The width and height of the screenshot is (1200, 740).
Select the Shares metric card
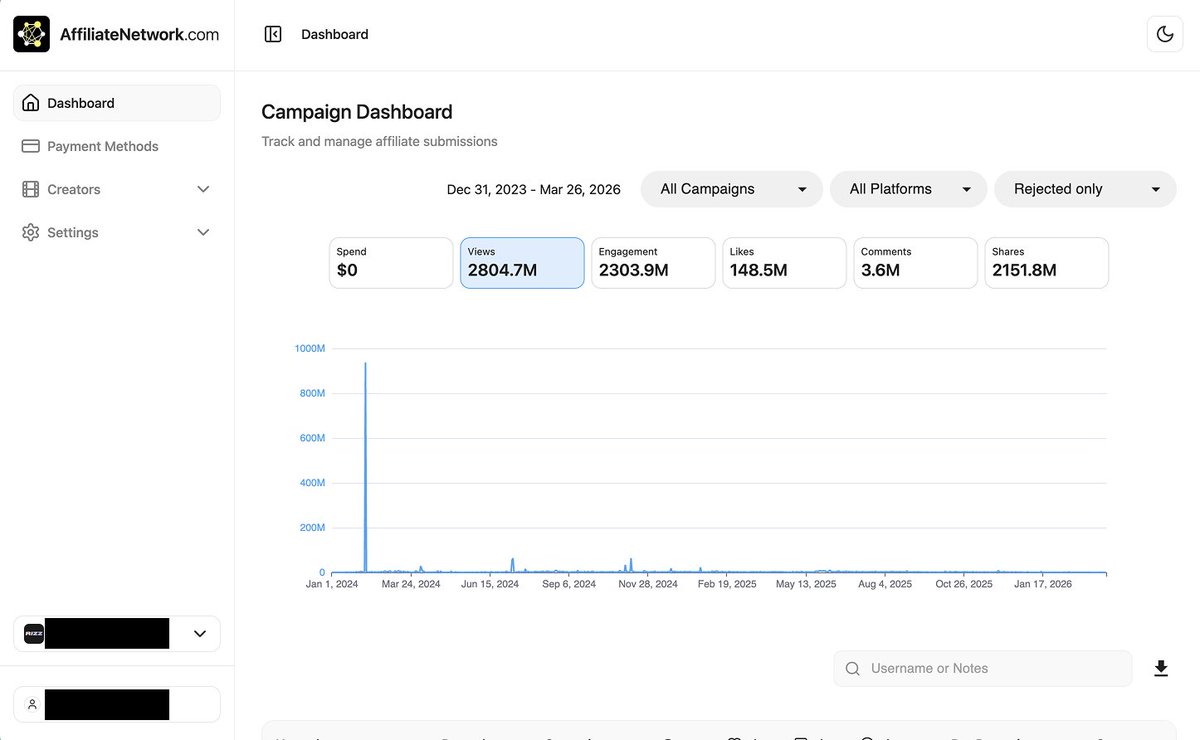click(1046, 263)
